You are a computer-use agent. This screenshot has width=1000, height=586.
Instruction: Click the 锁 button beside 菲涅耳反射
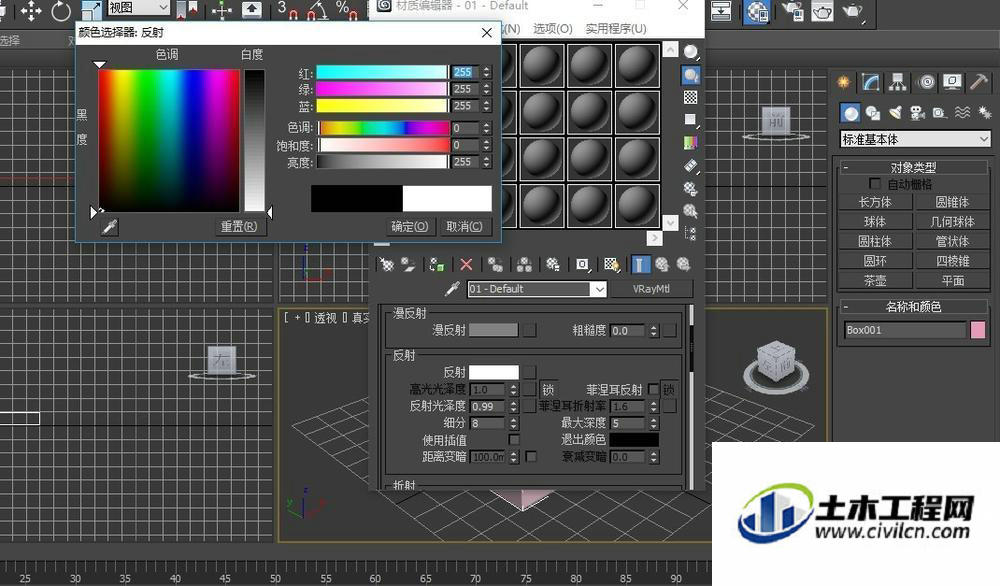(668, 389)
